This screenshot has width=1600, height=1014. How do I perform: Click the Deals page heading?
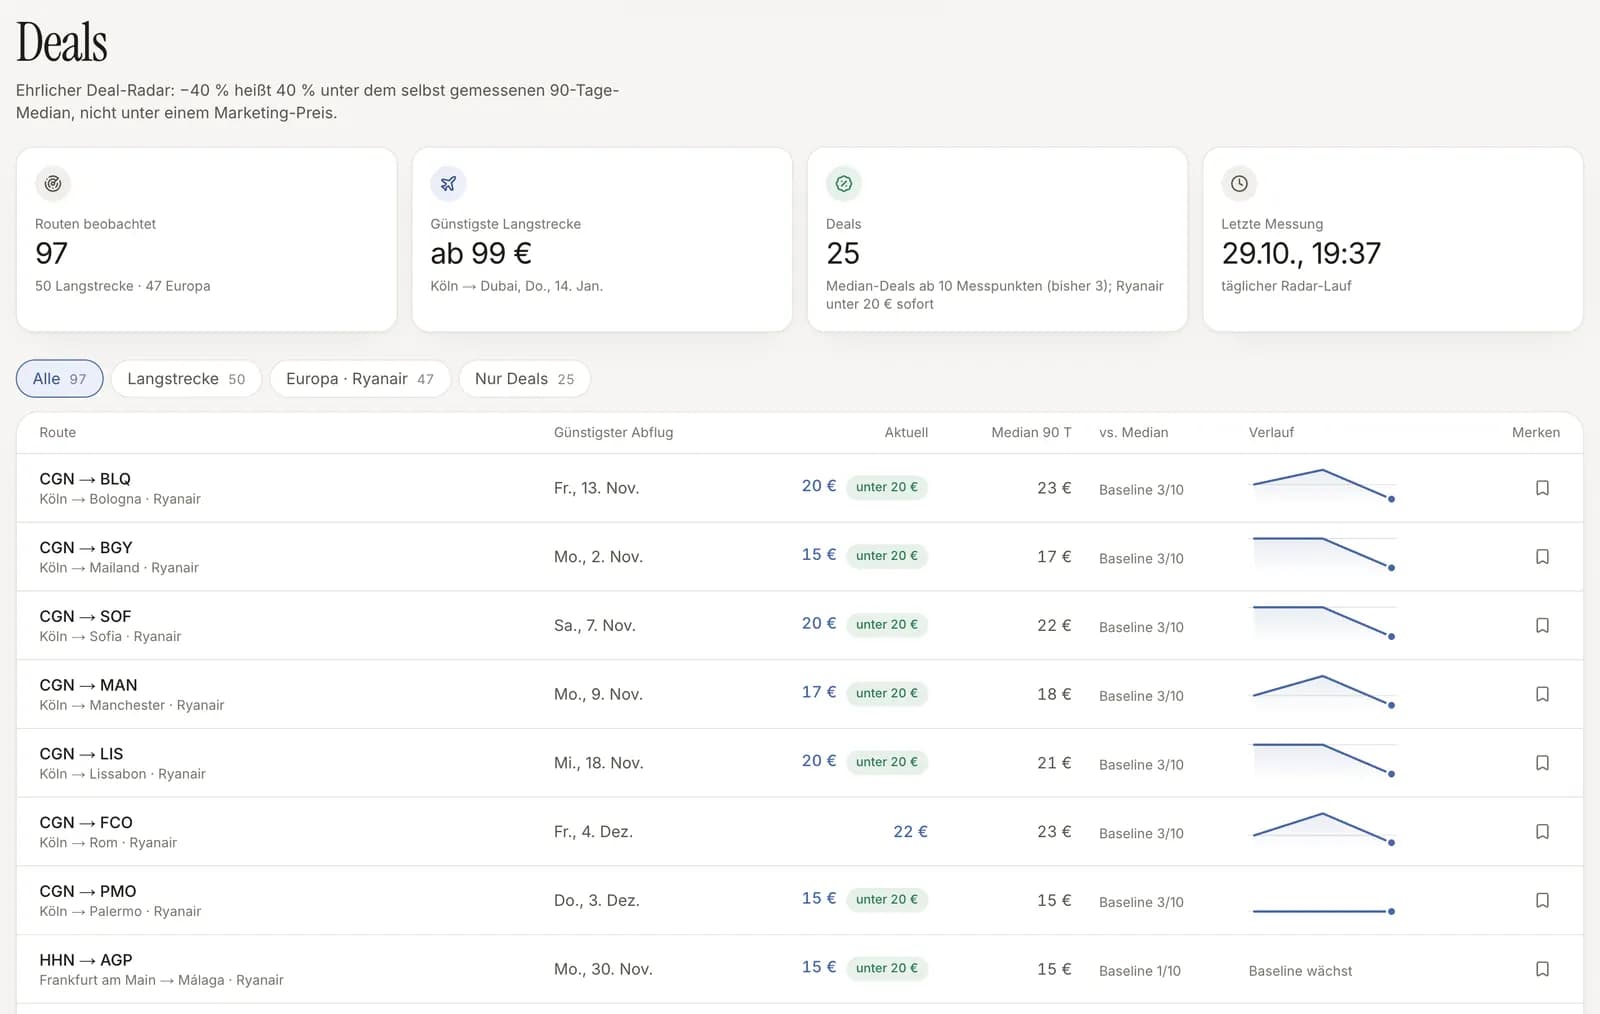tap(62, 43)
